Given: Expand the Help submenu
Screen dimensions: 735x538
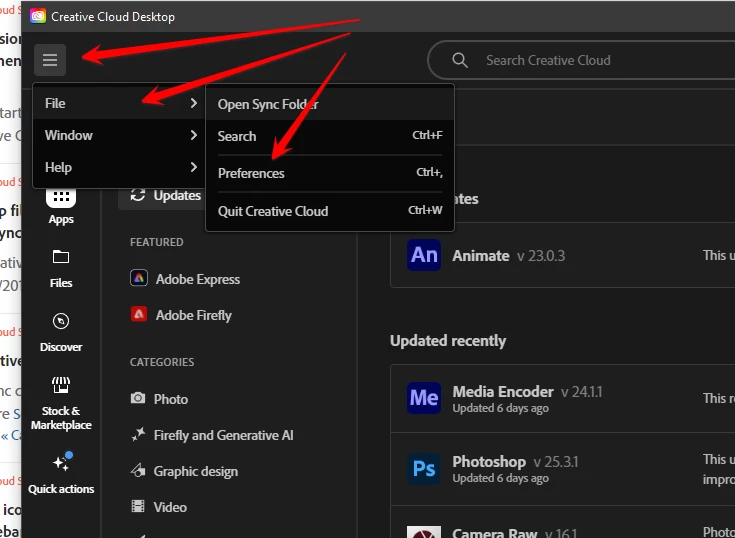Looking at the screenshot, I should tap(120, 167).
